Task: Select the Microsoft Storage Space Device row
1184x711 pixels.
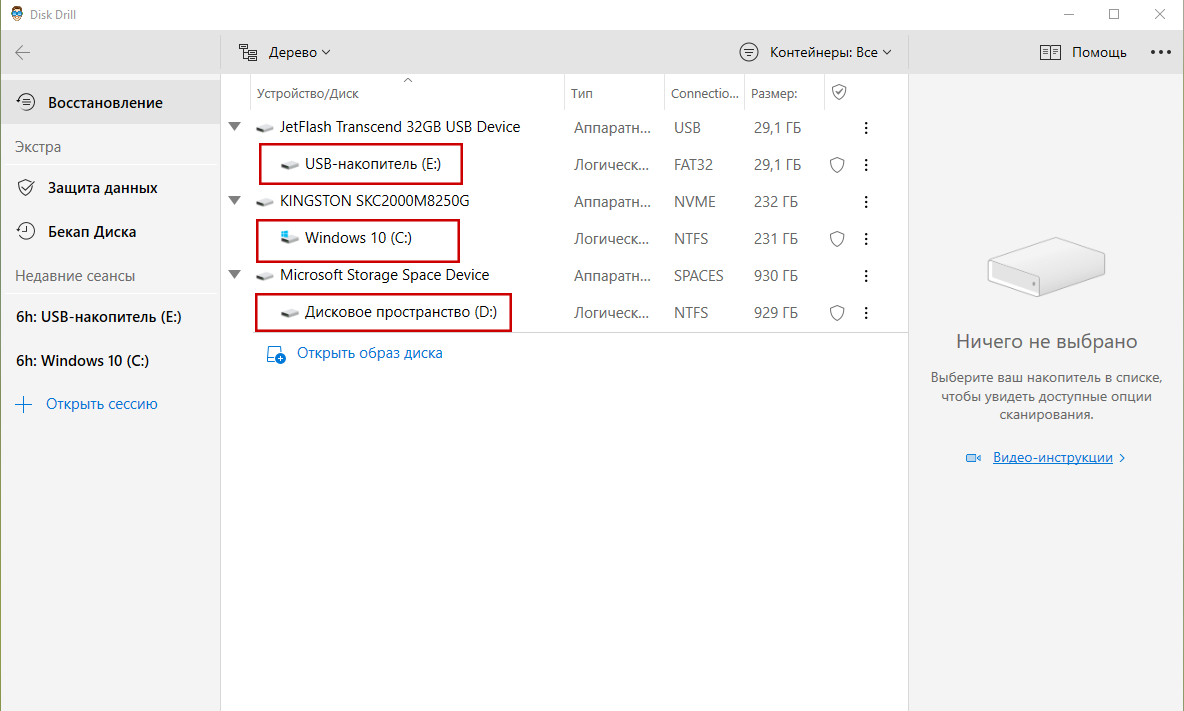Action: point(565,275)
